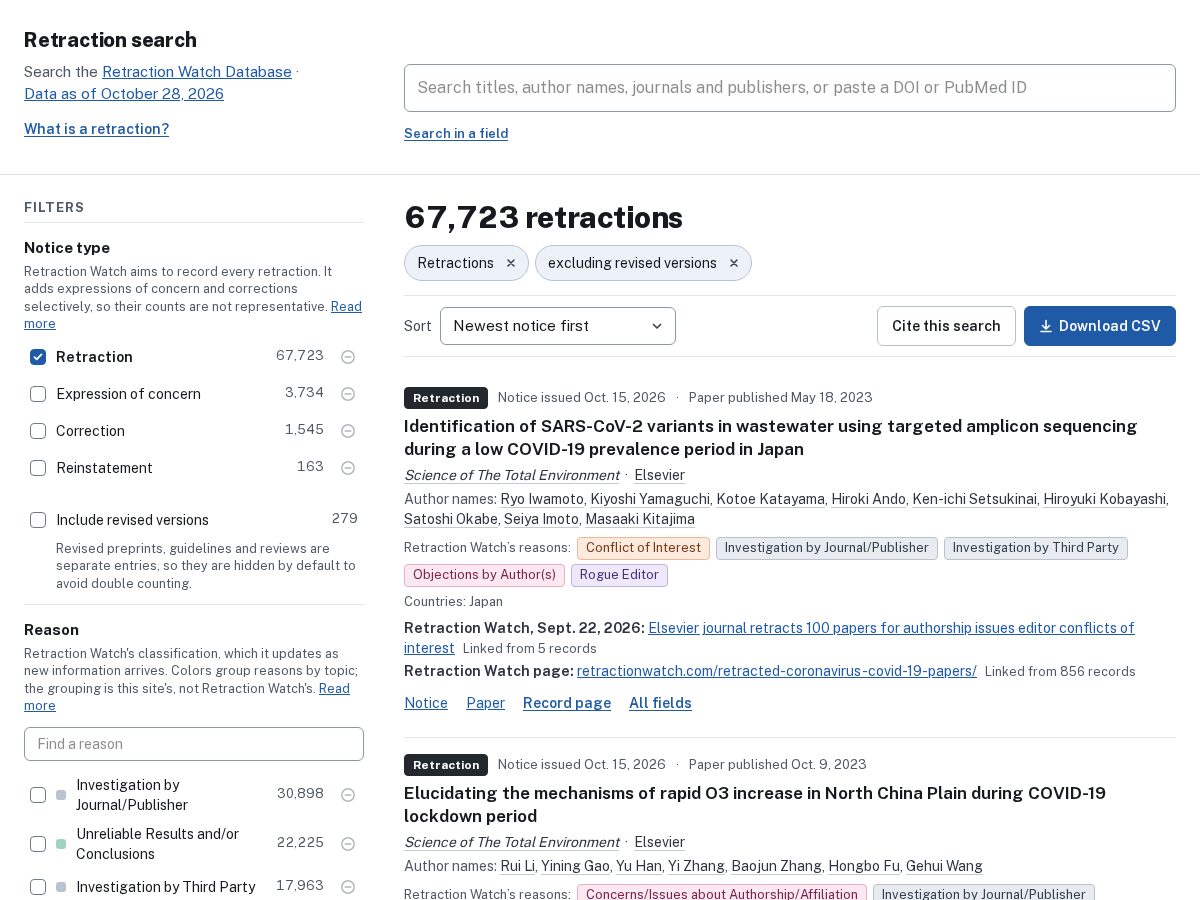Select author Hongbo Fu
This screenshot has width=1200, height=900.
click(x=864, y=866)
